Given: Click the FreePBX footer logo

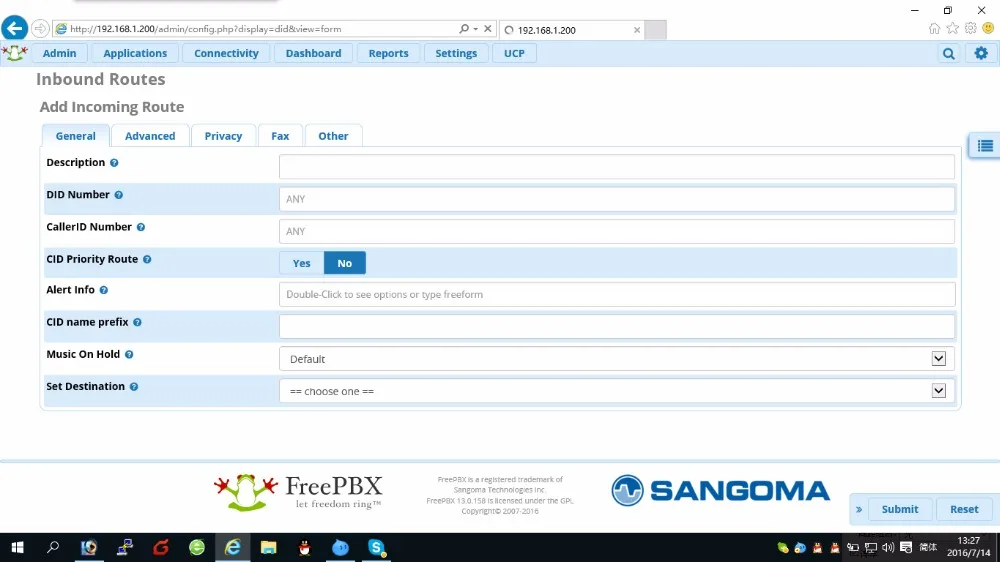Looking at the screenshot, I should pyautogui.click(x=298, y=492).
